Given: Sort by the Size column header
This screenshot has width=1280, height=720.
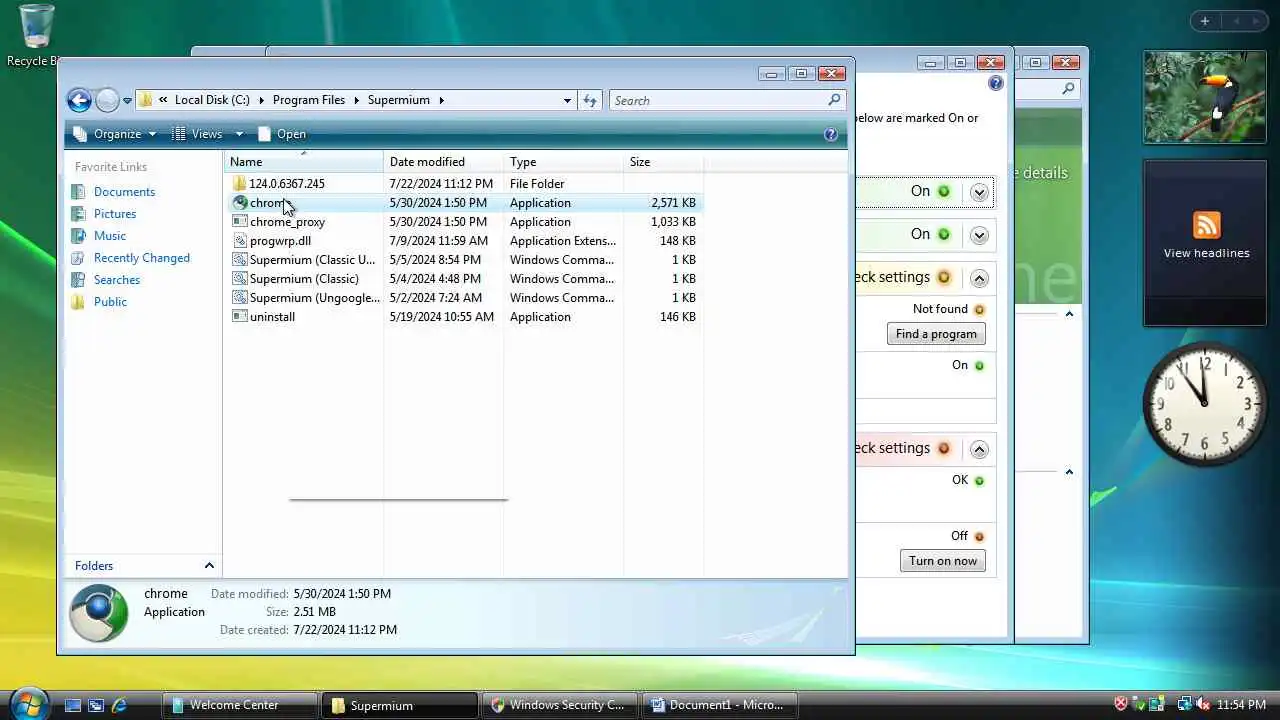Looking at the screenshot, I should click(x=663, y=162).
